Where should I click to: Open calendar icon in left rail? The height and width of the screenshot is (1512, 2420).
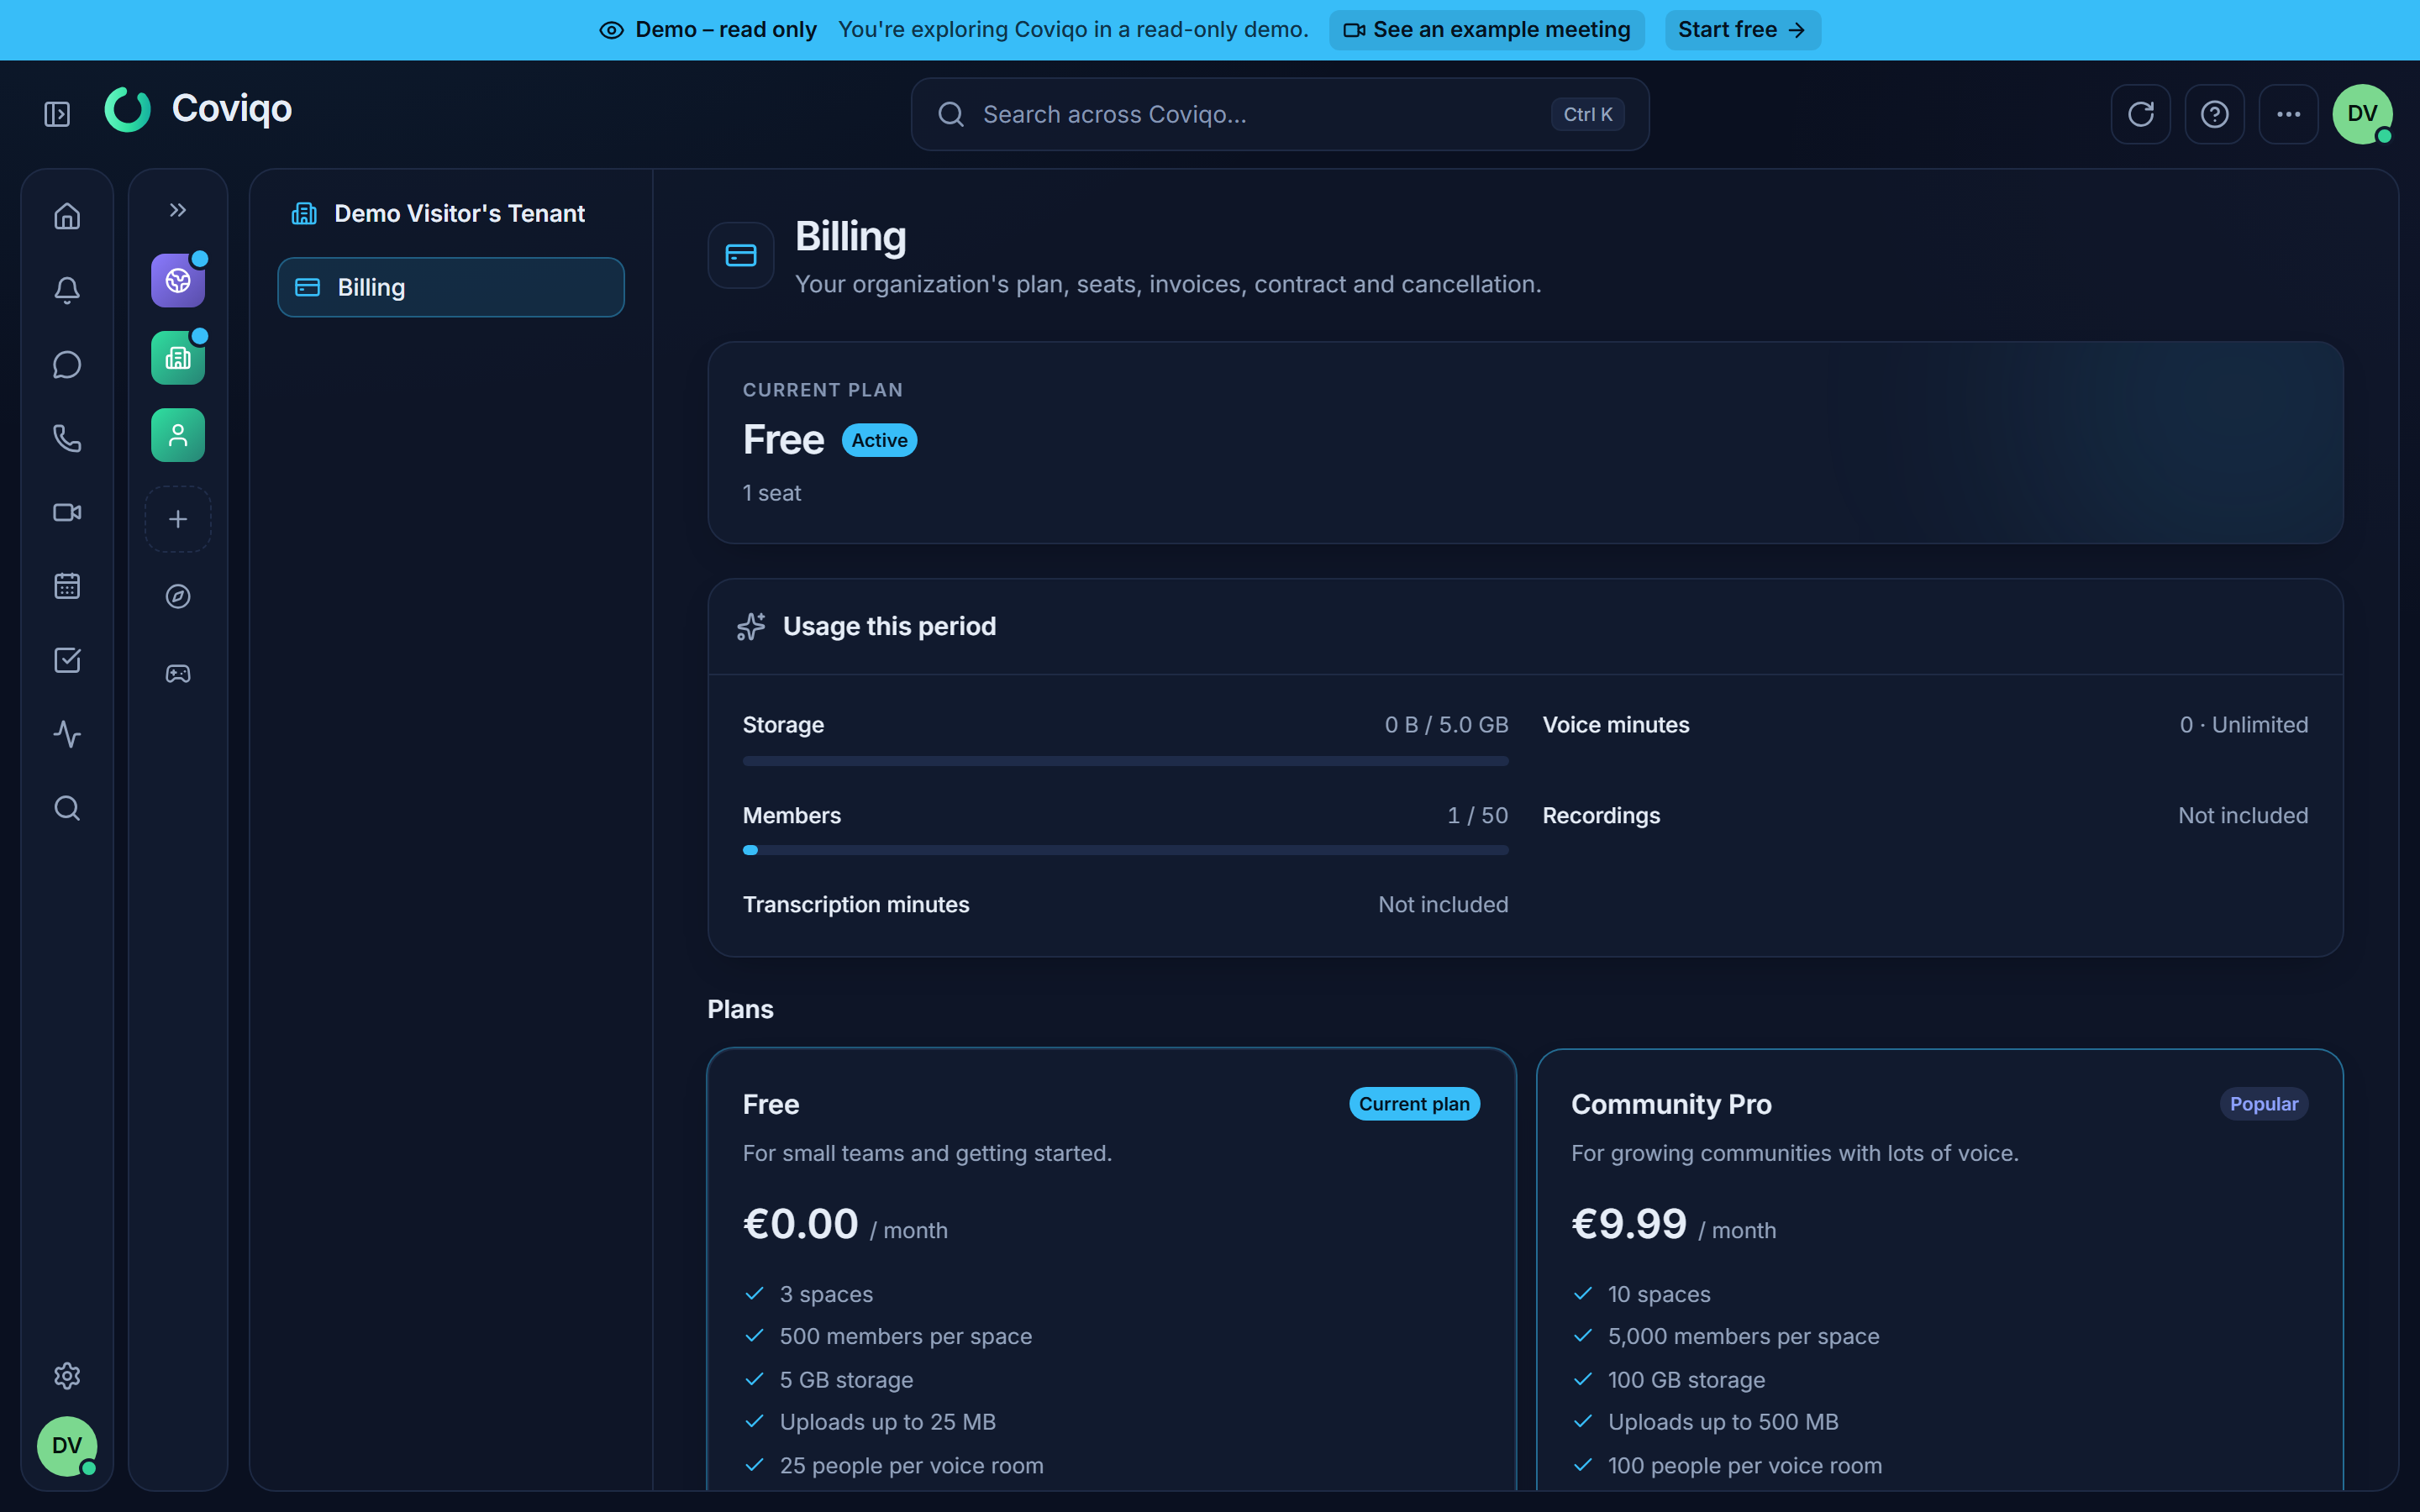[67, 586]
